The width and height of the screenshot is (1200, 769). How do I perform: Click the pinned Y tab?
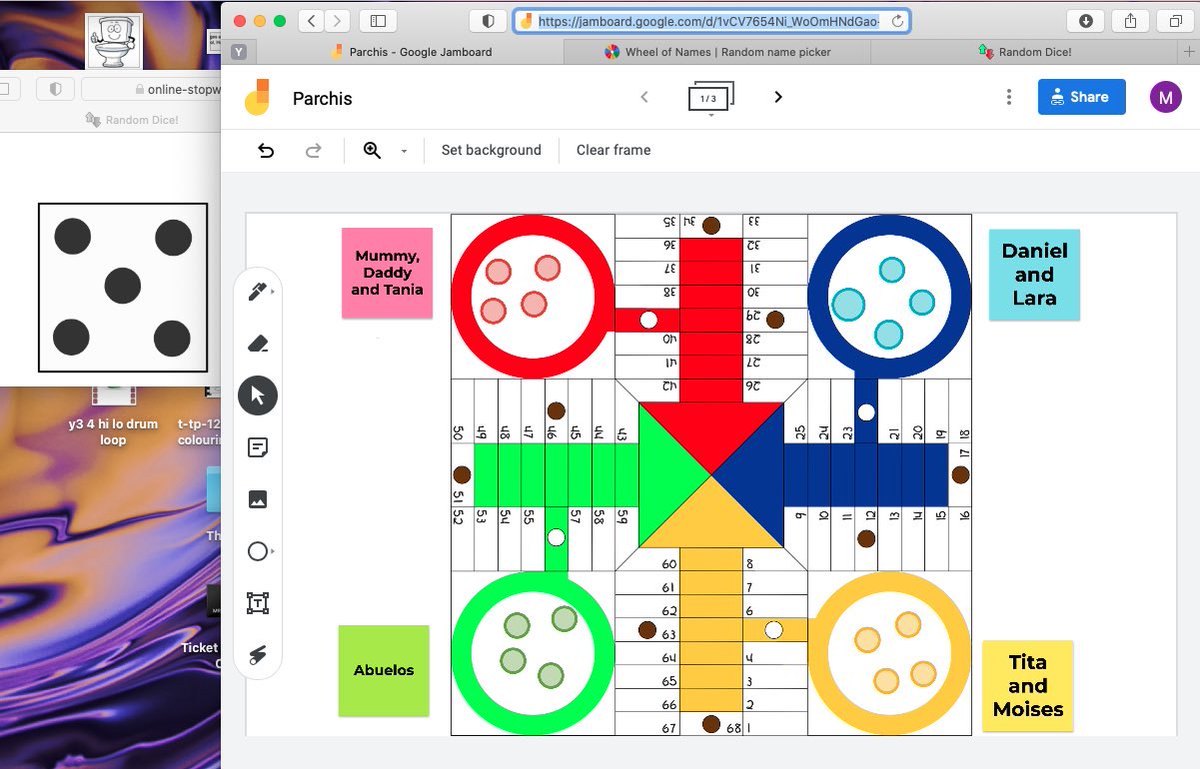point(238,52)
